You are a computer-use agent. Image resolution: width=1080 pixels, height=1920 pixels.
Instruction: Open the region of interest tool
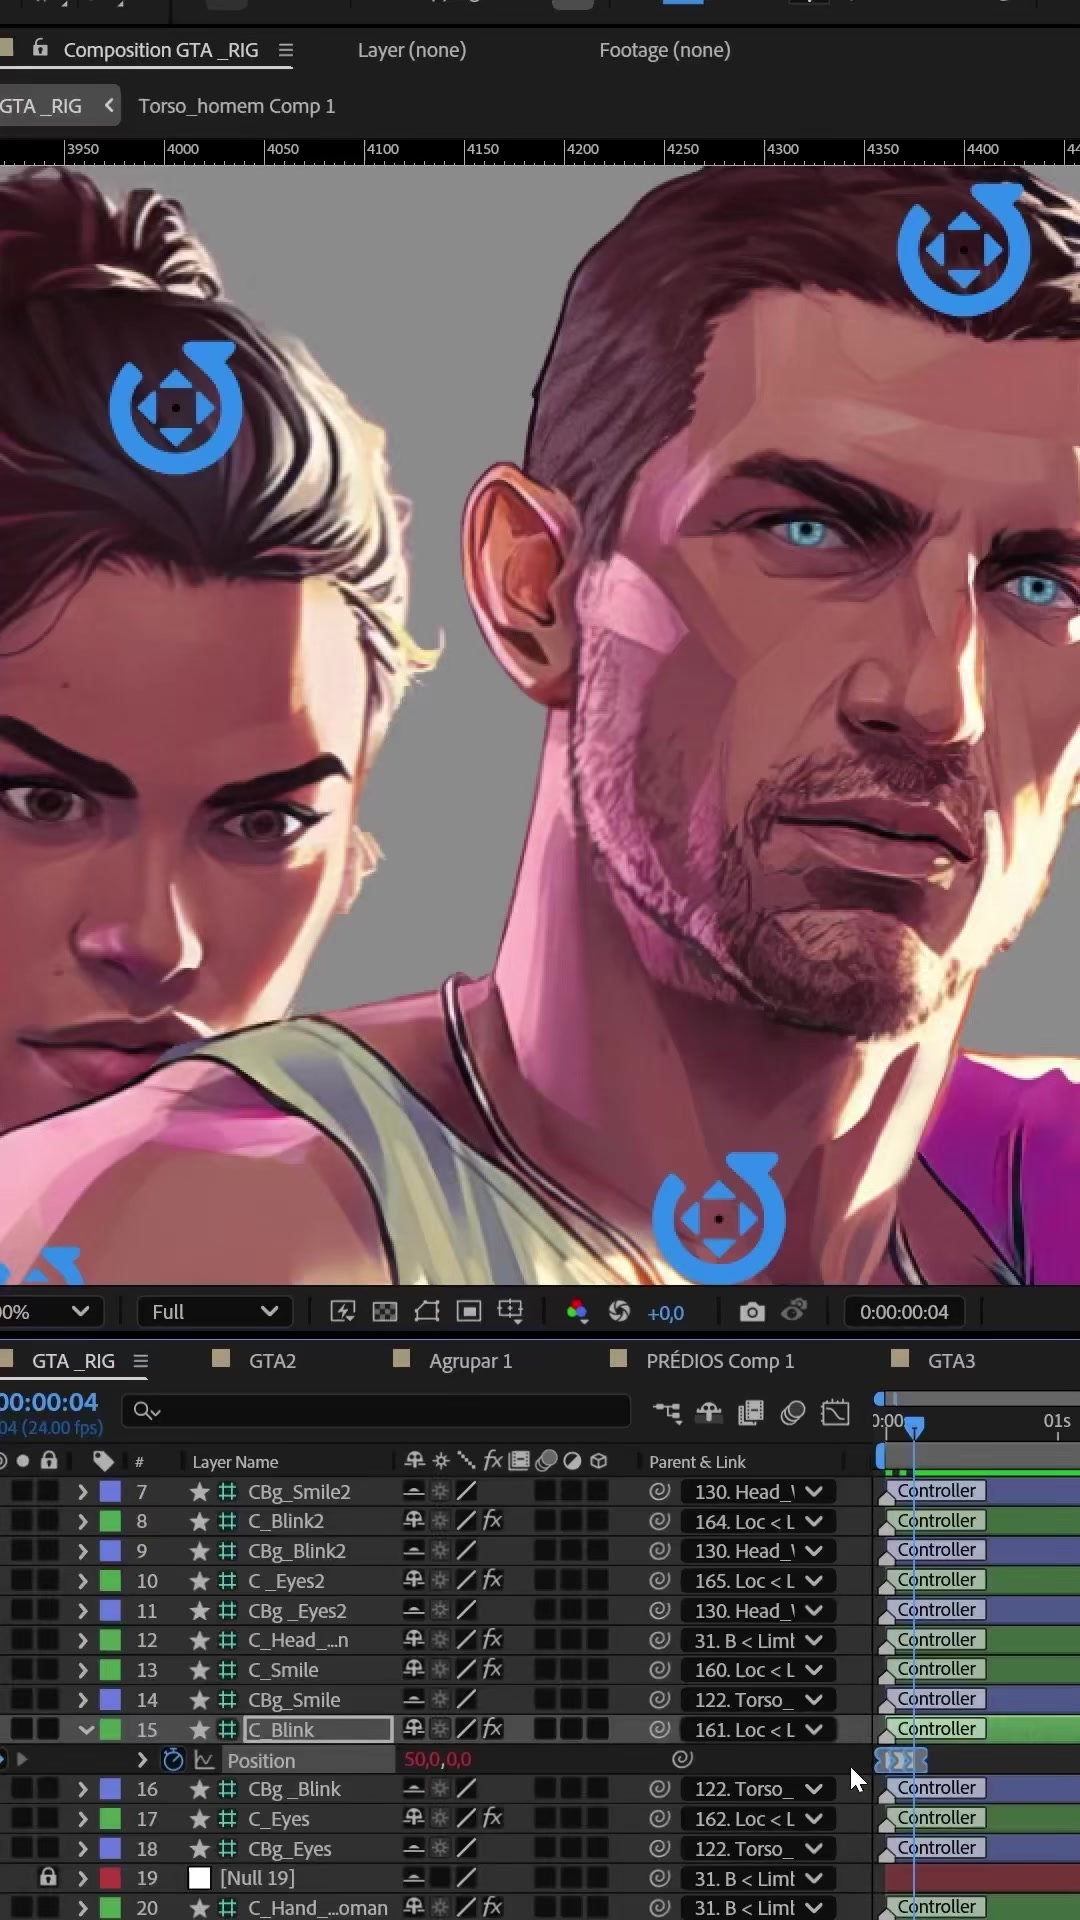469,1312
